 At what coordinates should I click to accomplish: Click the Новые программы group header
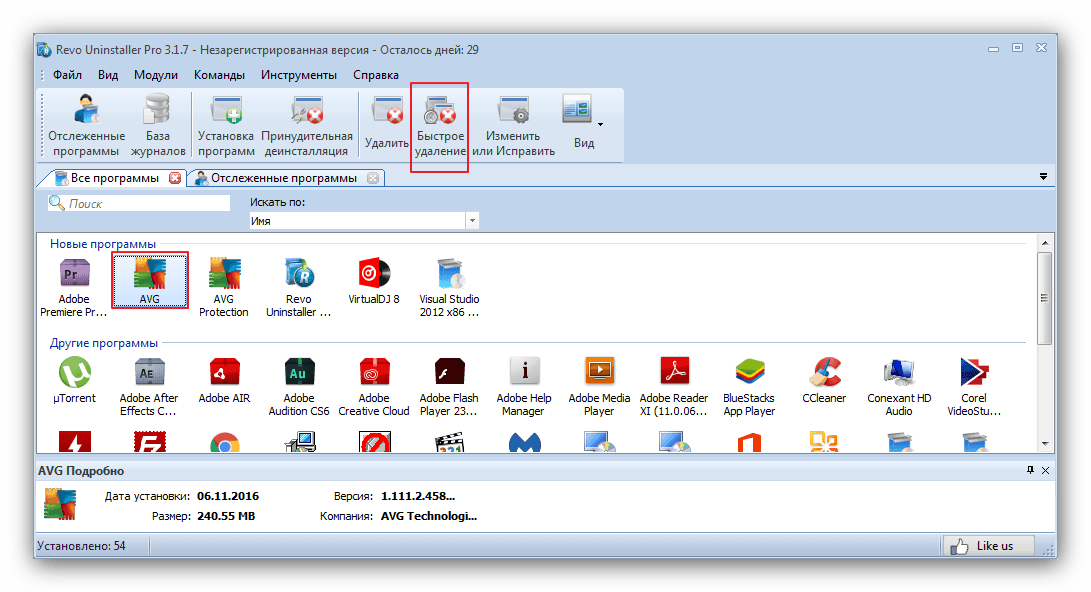pyautogui.click(x=102, y=244)
